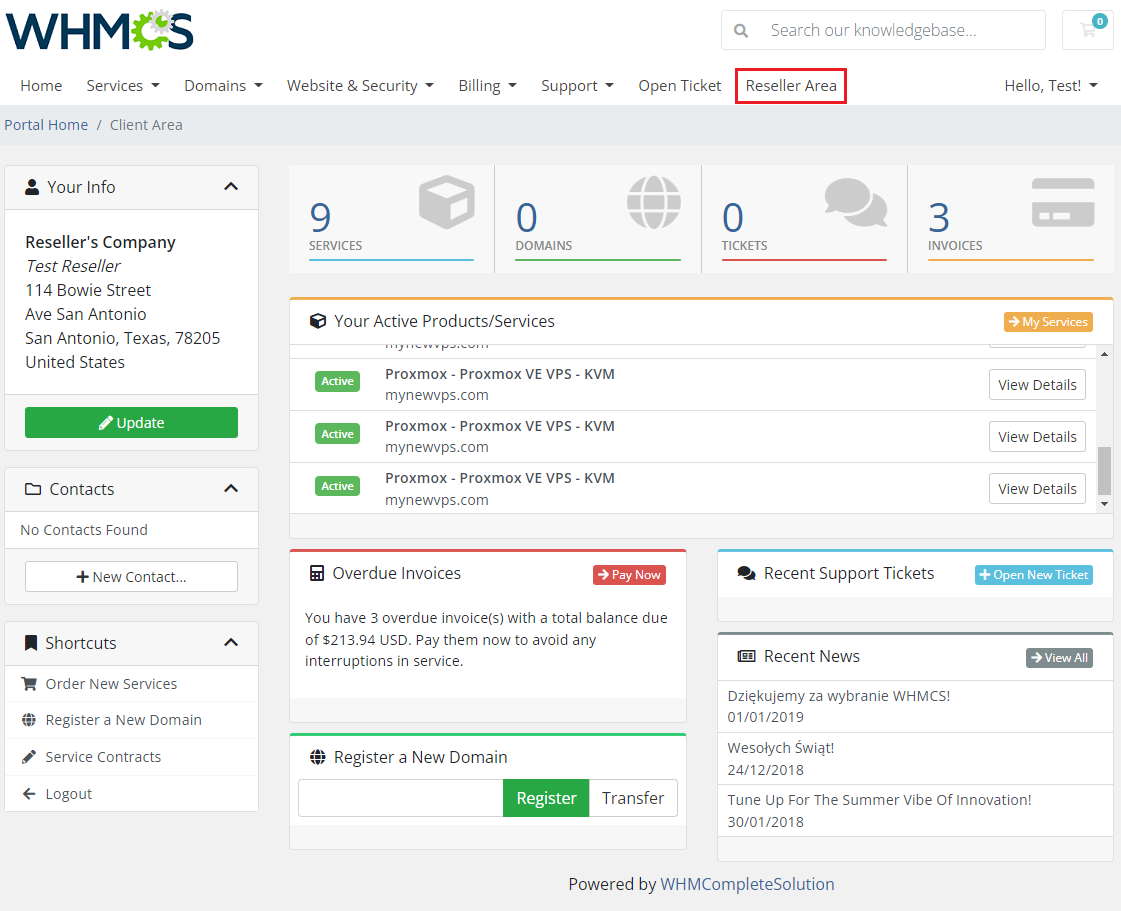Select Open Ticket in the navigation bar
This screenshot has height=911, width=1121.
point(680,86)
